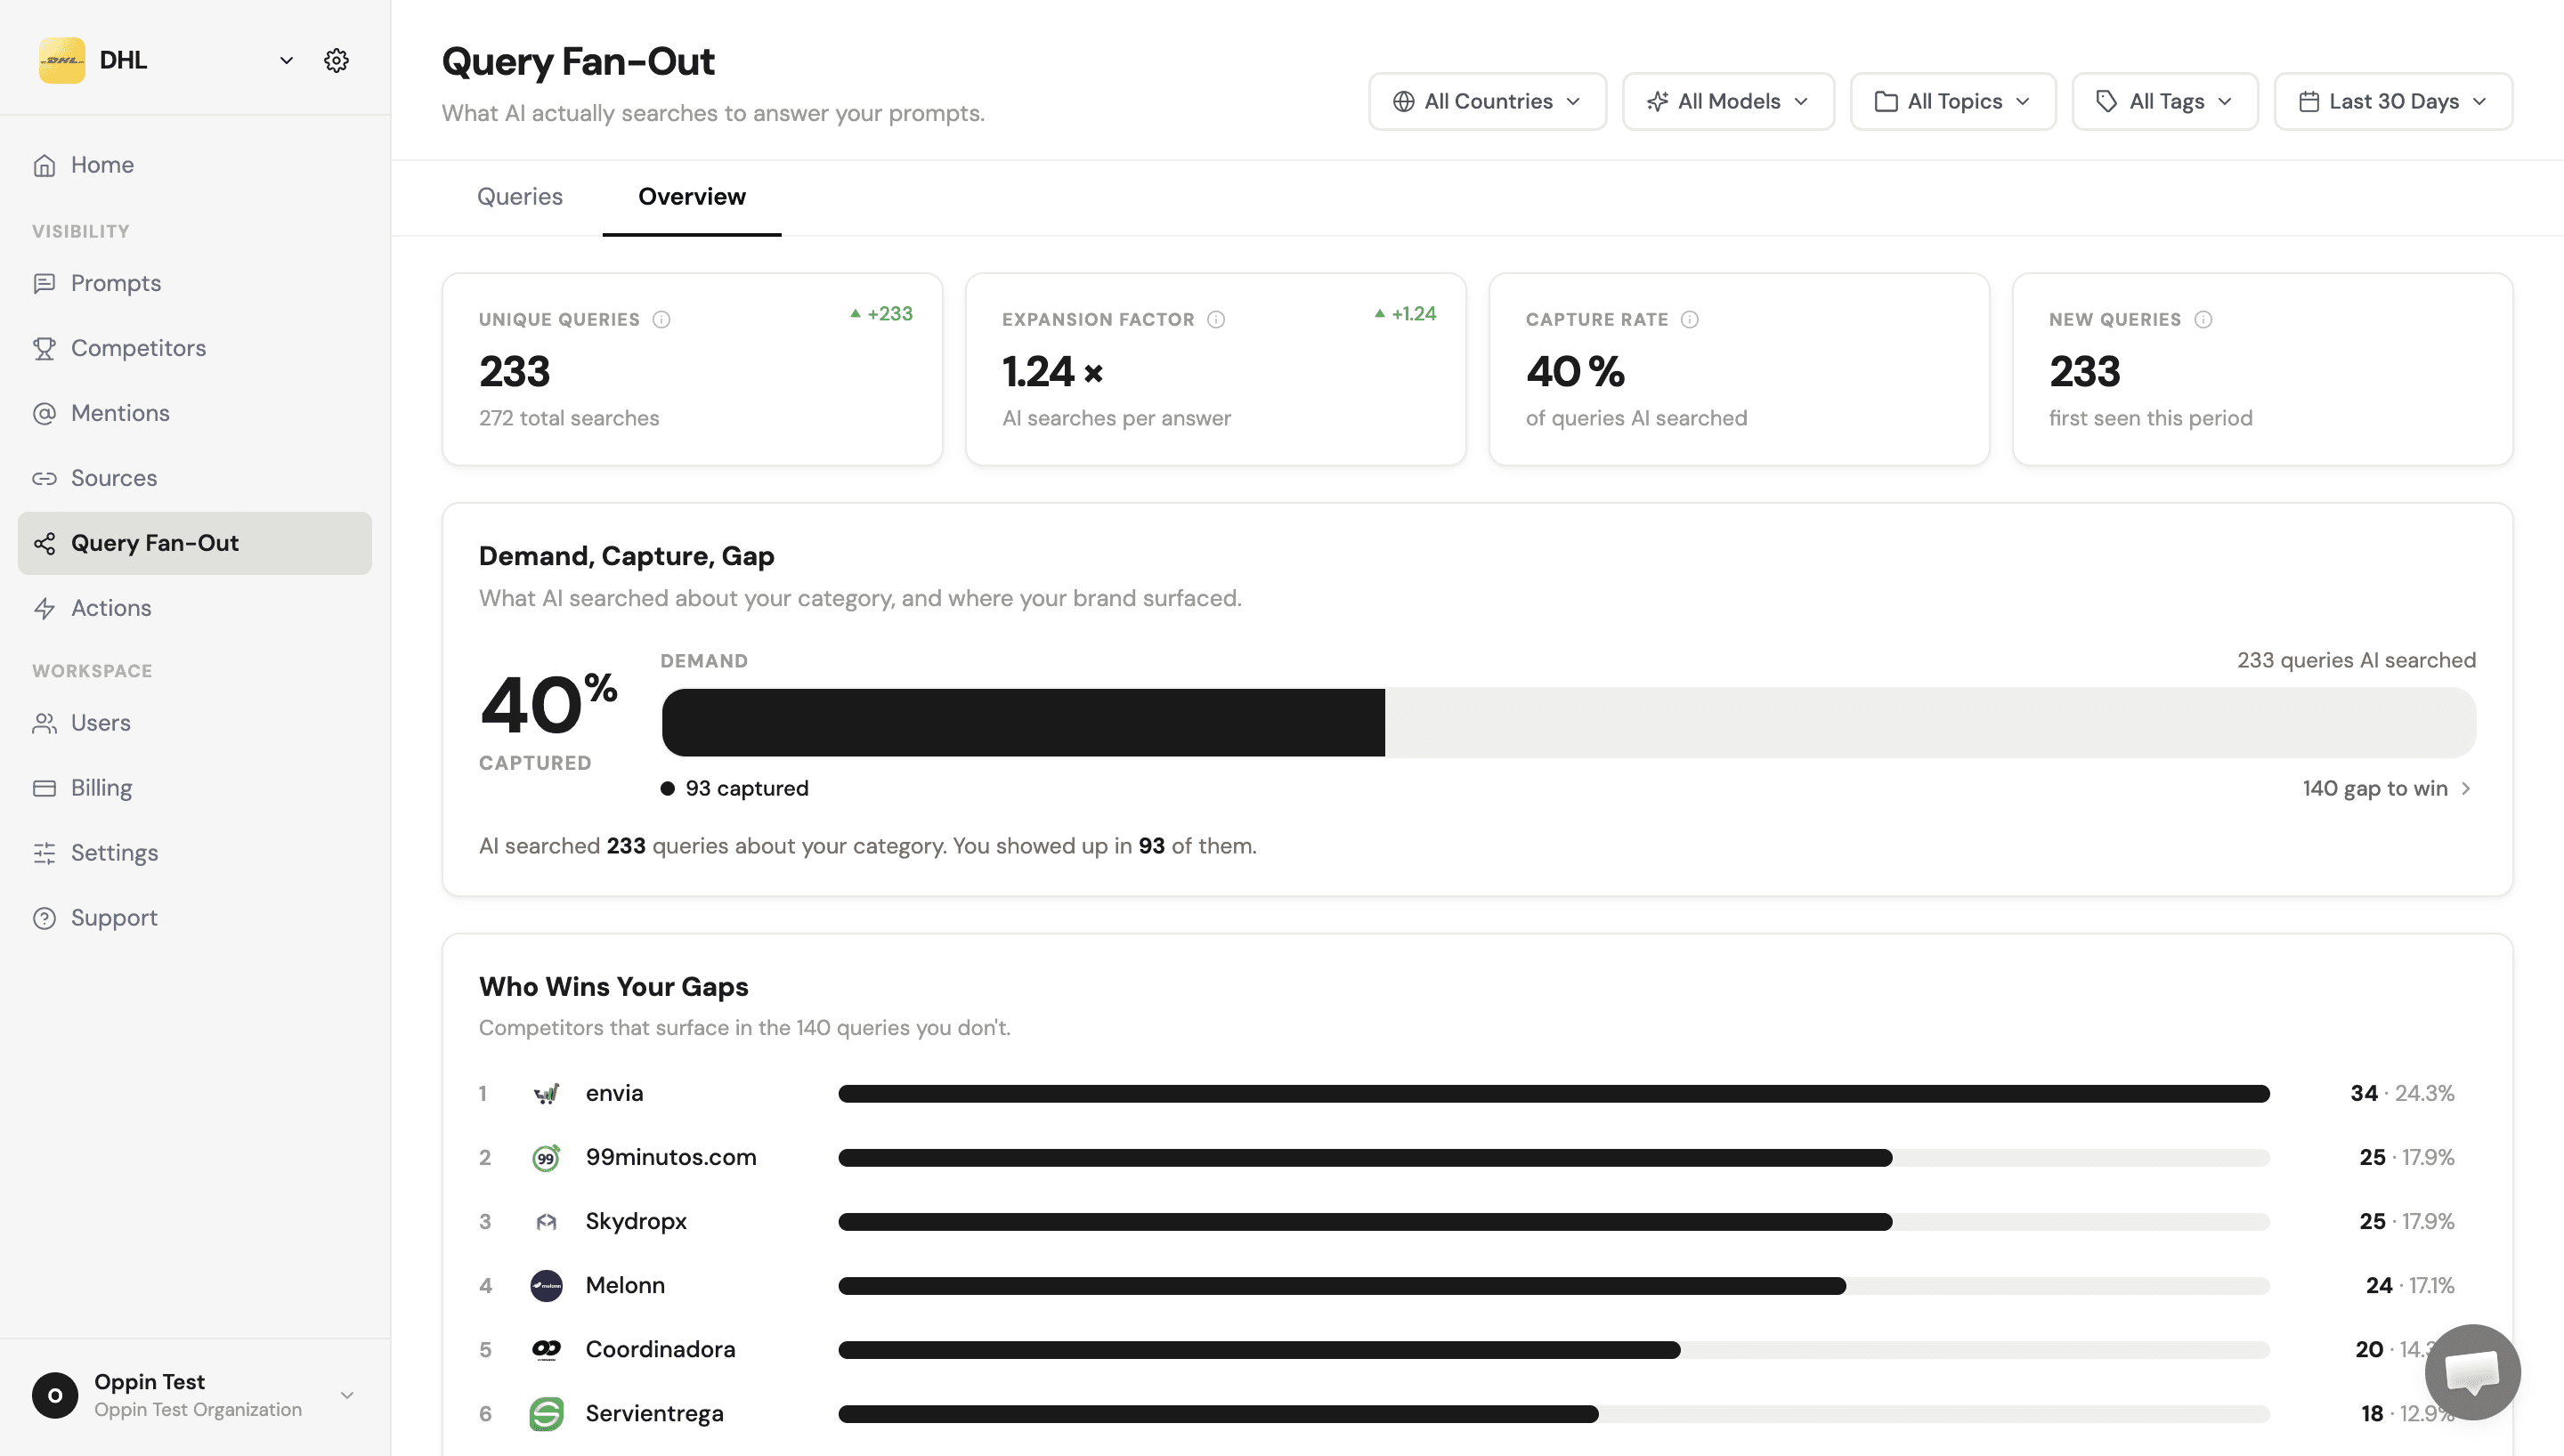Viewport: 2564px width, 1456px height.
Task: Click the Coordinadora competitor name
Action: tap(660, 1349)
